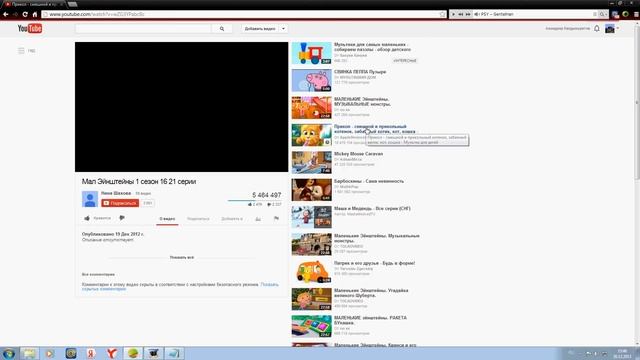
Task: Open the Yandex Browser Y taskbar icon
Action: click(112, 353)
